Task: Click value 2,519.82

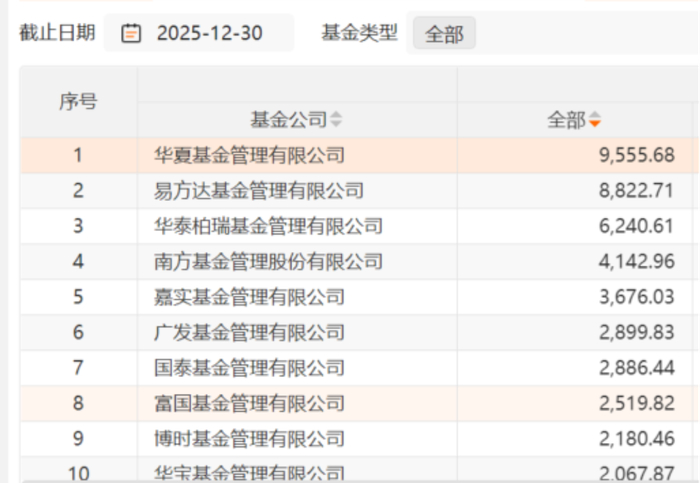Action: [637, 403]
